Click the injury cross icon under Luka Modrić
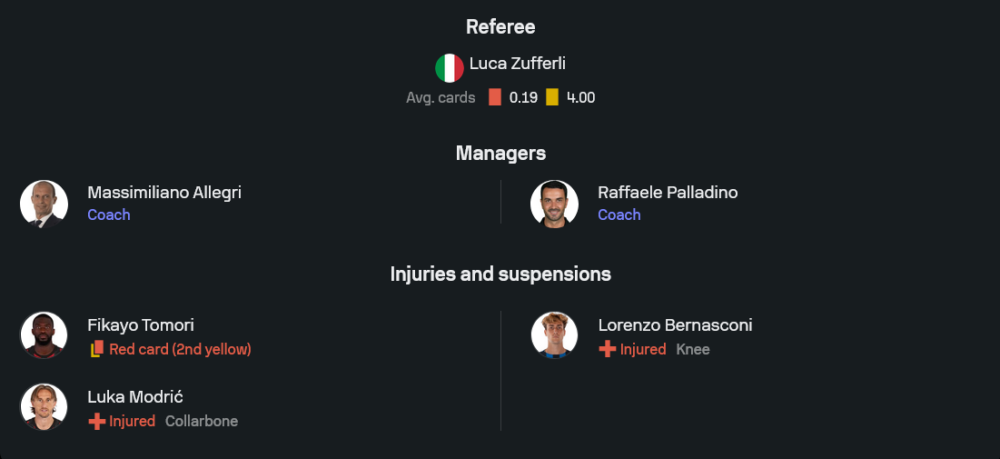Screen dimensions: 1000x459 pos(97,421)
